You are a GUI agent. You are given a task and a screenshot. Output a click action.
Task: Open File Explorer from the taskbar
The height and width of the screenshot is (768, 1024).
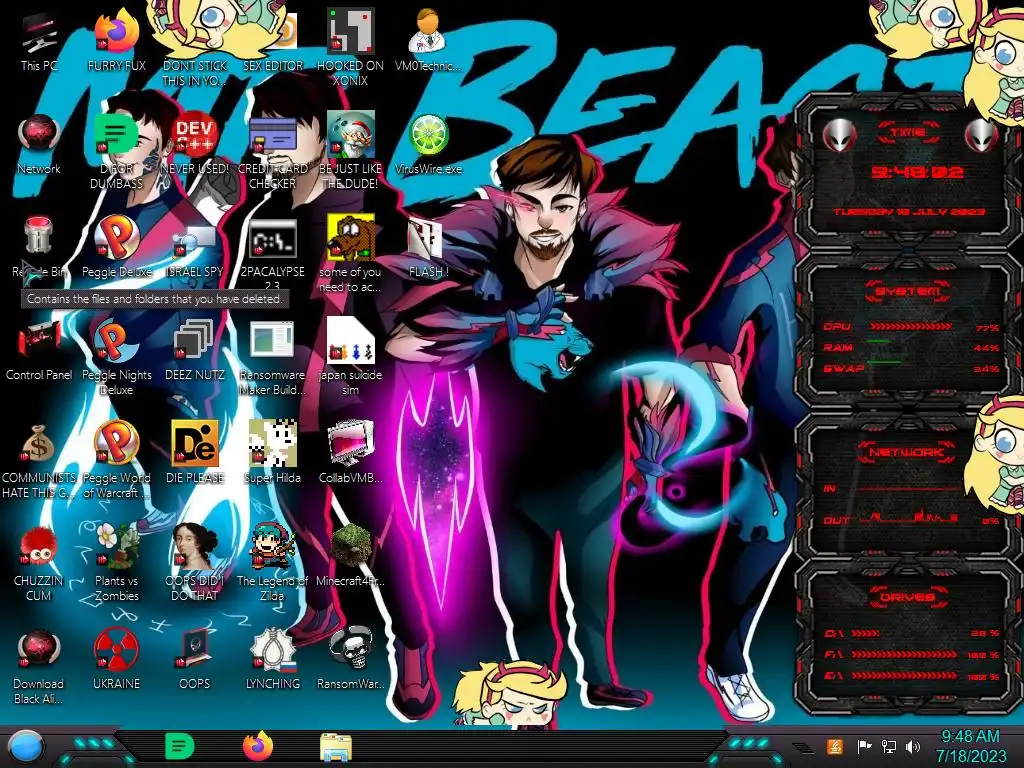336,747
